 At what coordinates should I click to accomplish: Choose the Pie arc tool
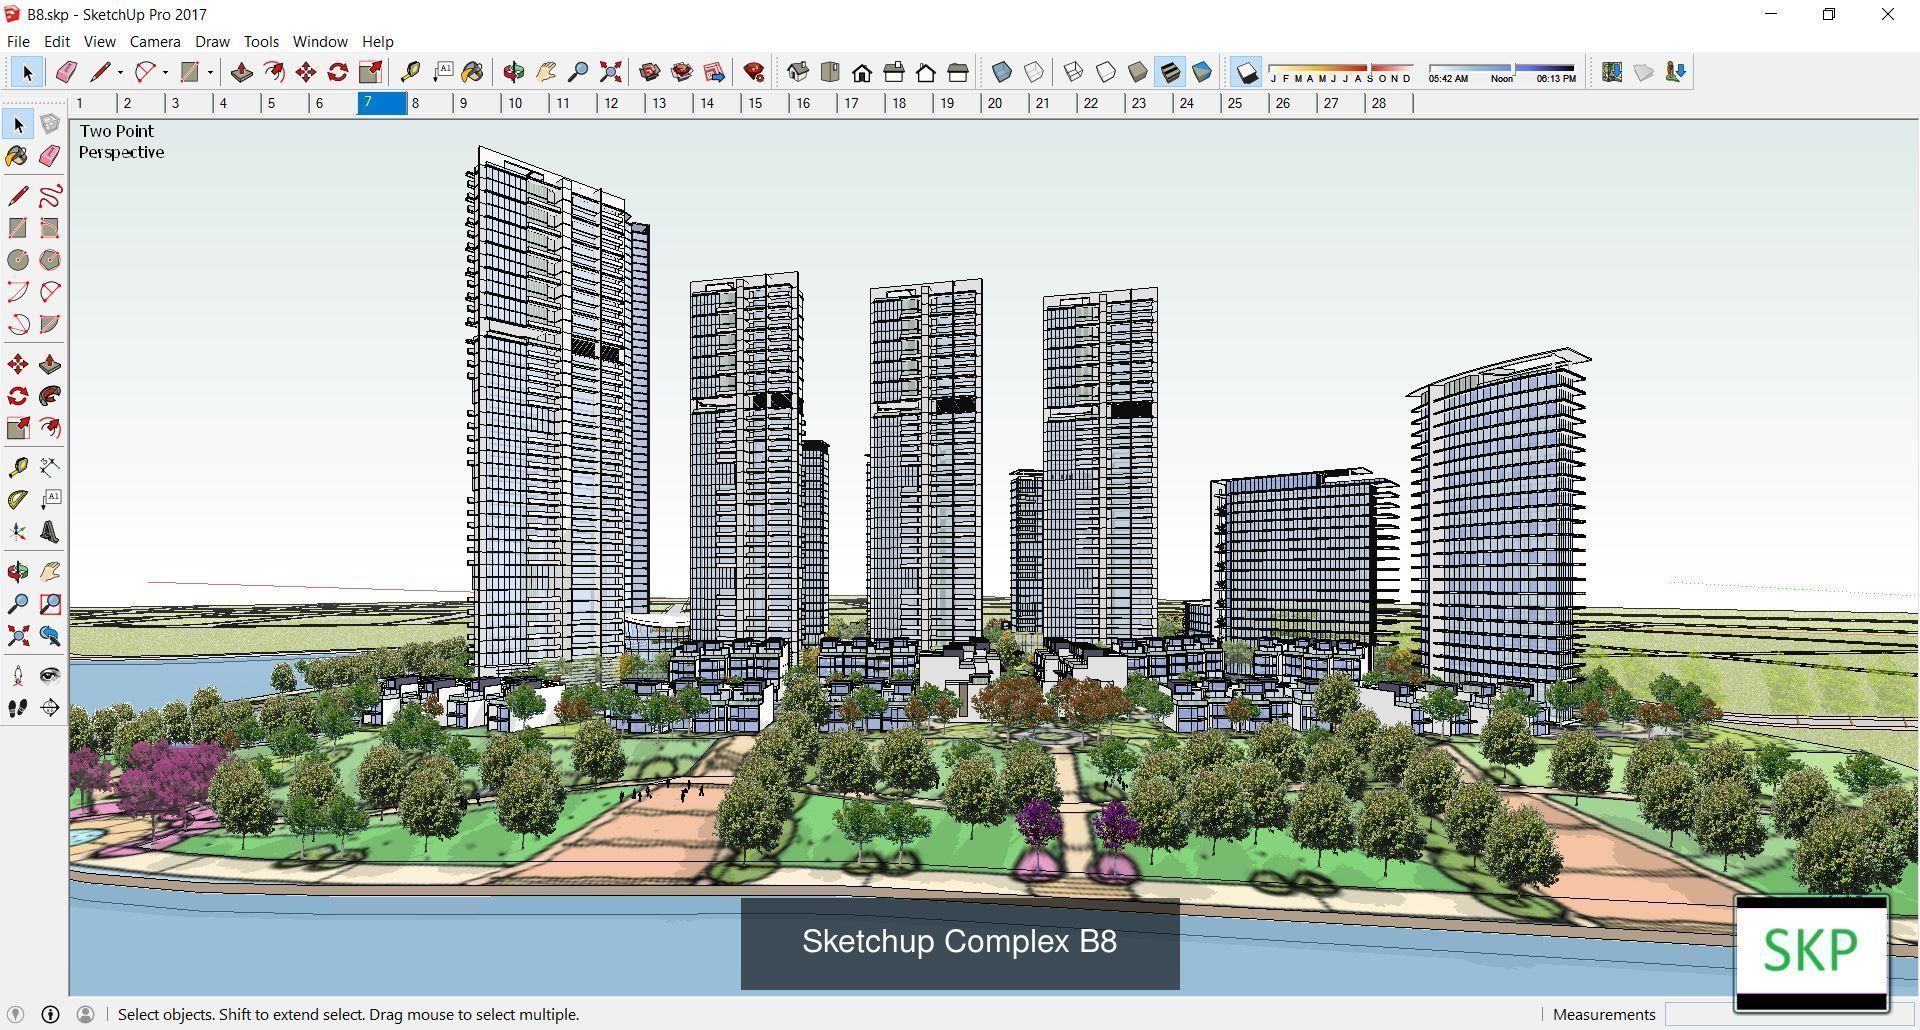tap(50, 324)
